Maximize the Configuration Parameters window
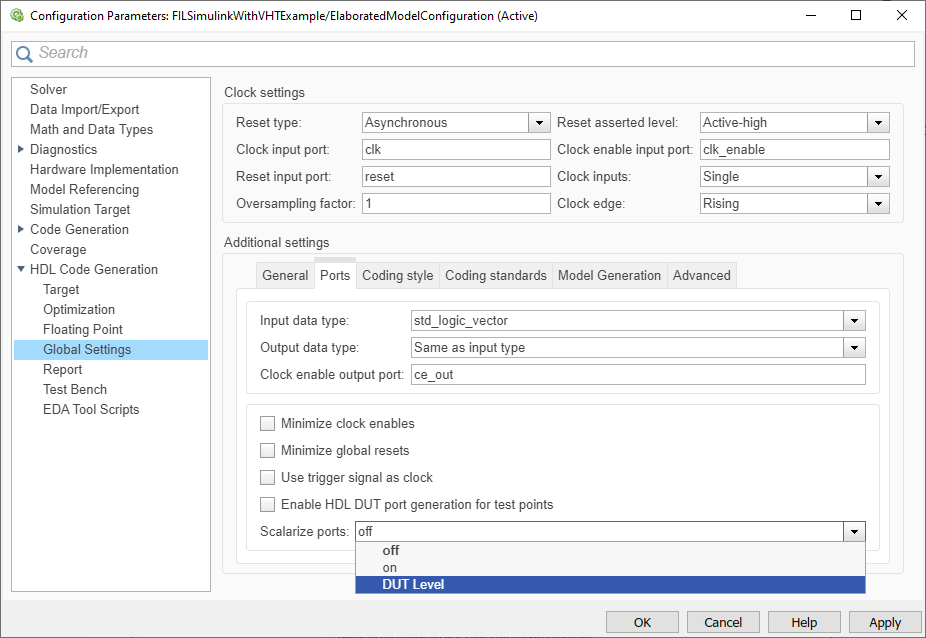This screenshot has width=926, height=638. point(856,15)
